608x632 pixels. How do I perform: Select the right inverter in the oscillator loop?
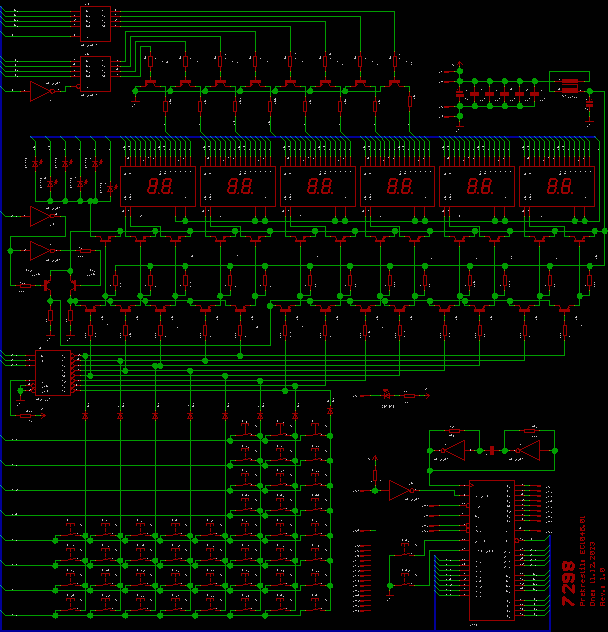tap(528, 450)
